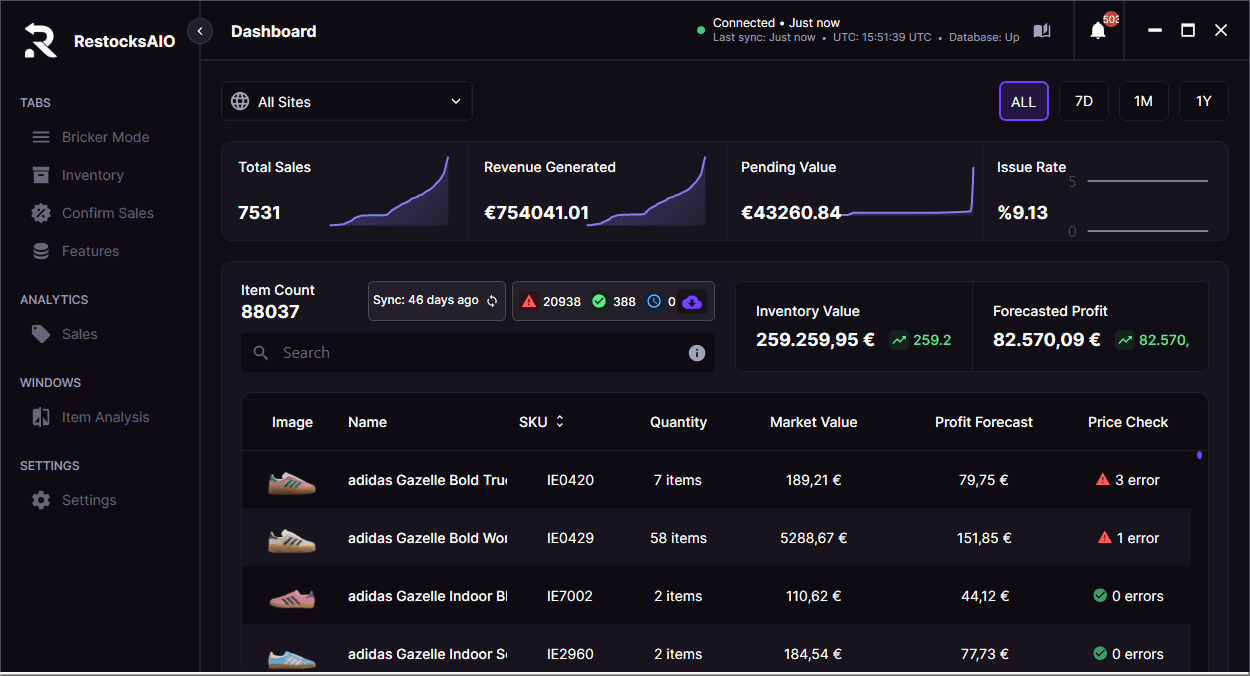Click 0 errors check icon for IE2960
Image resolution: width=1250 pixels, height=676 pixels.
[x=1100, y=654]
